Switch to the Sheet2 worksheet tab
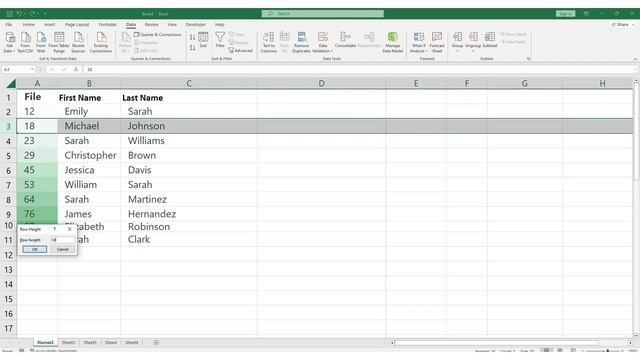 click(68, 342)
